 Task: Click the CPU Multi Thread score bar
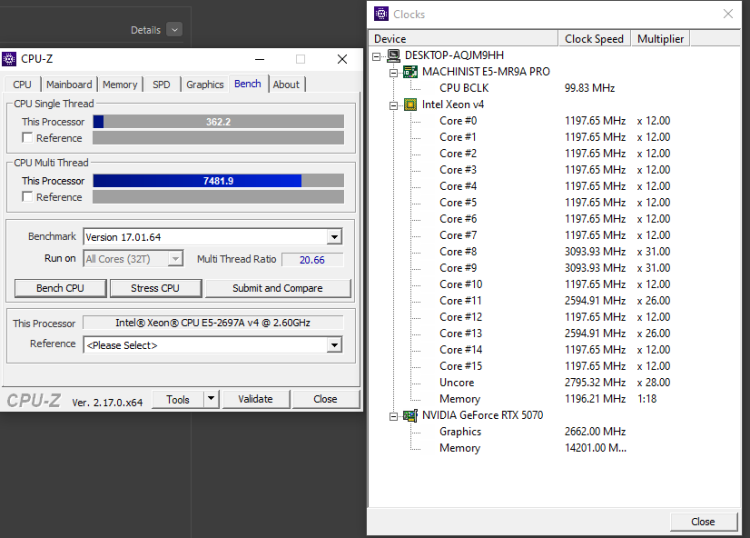(218, 181)
